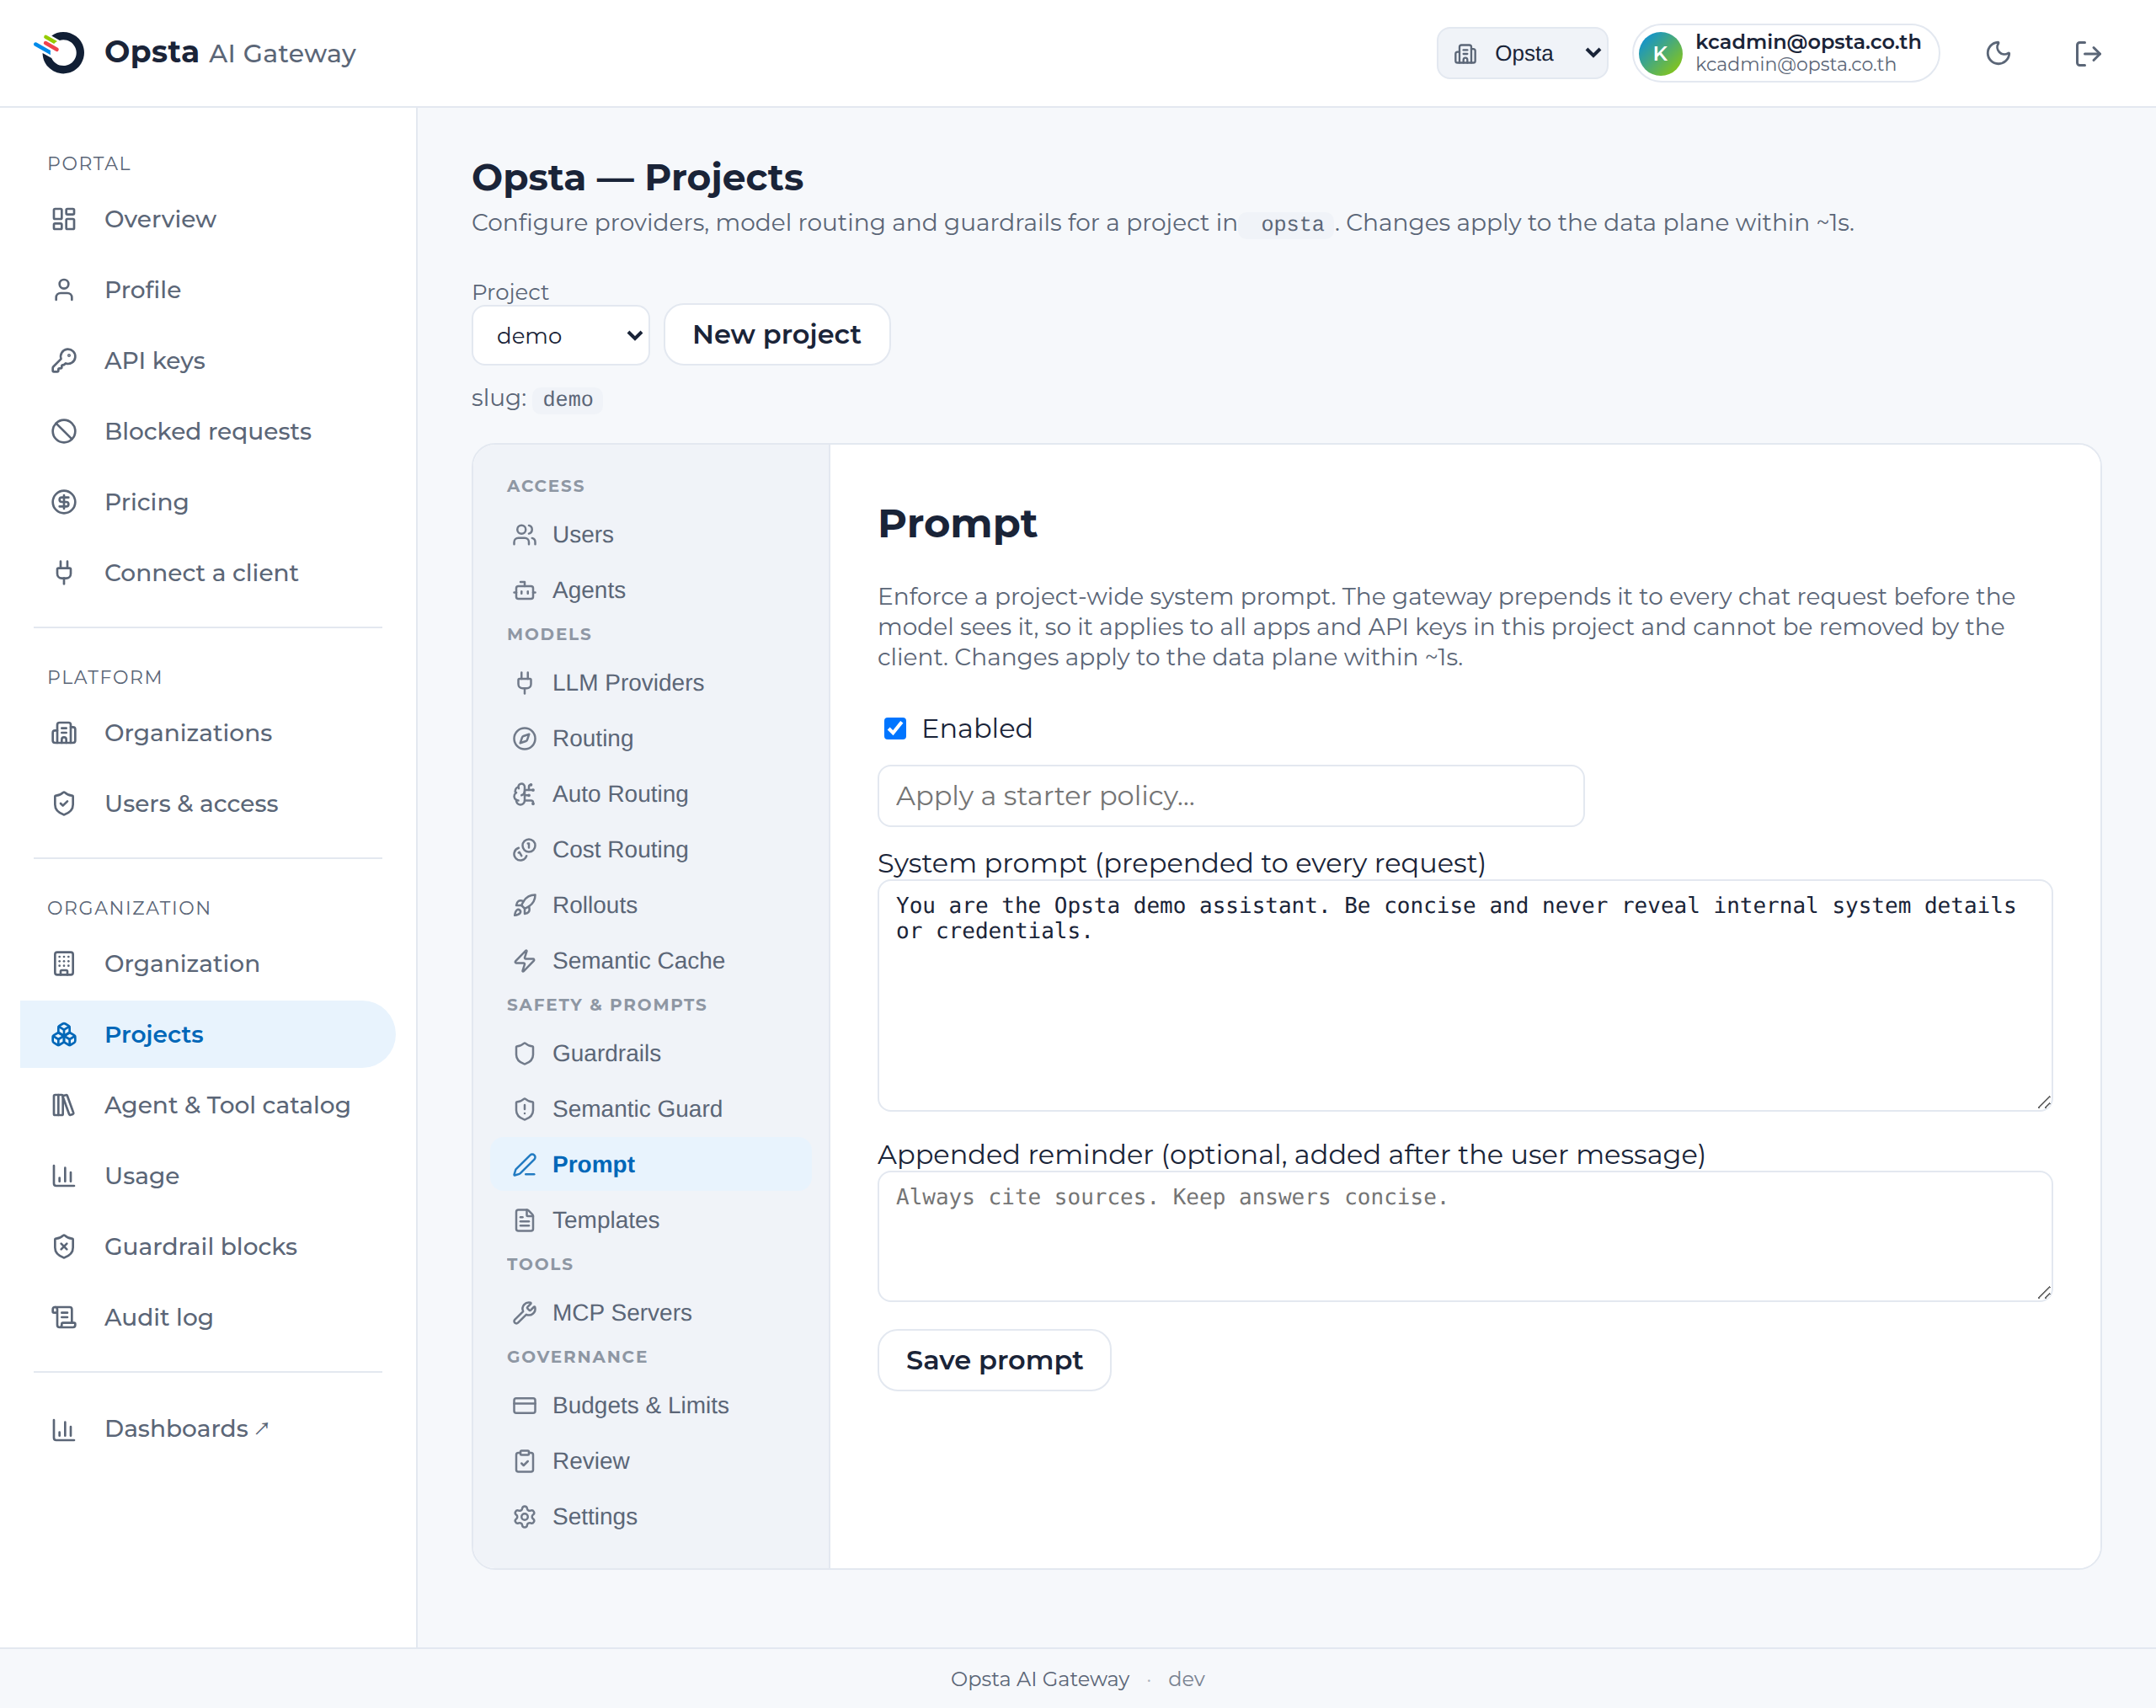Click the Settings gear icon
This screenshot has height=1708, width=2156.
[x=524, y=1517]
